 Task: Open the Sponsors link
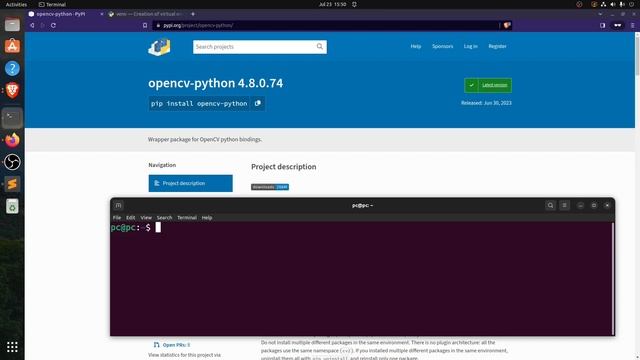442,47
